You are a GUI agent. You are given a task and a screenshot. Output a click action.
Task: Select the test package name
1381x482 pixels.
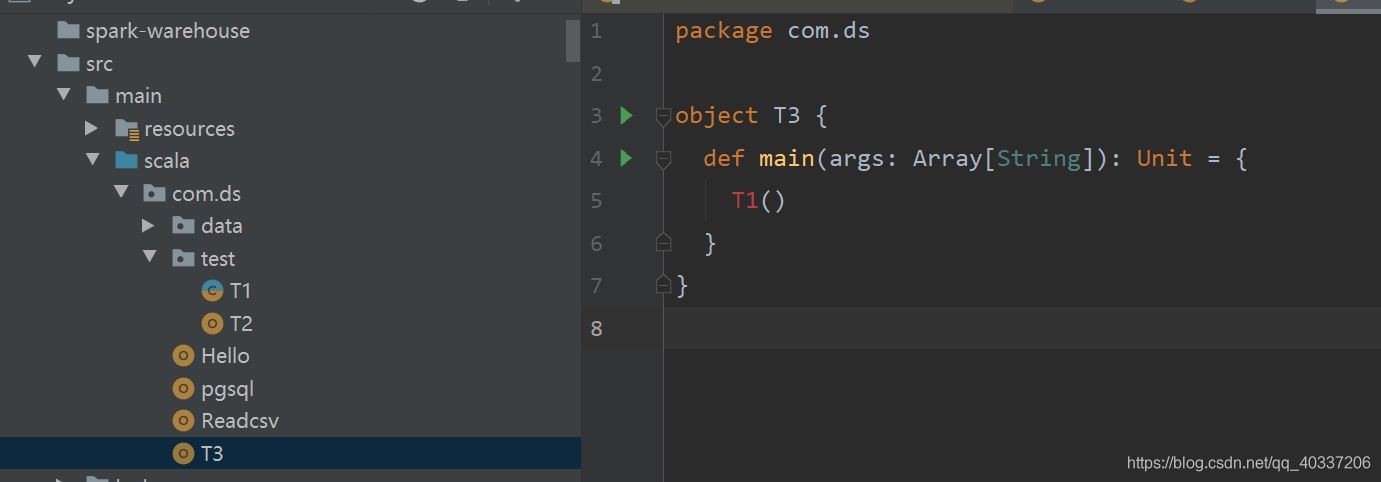coord(218,259)
